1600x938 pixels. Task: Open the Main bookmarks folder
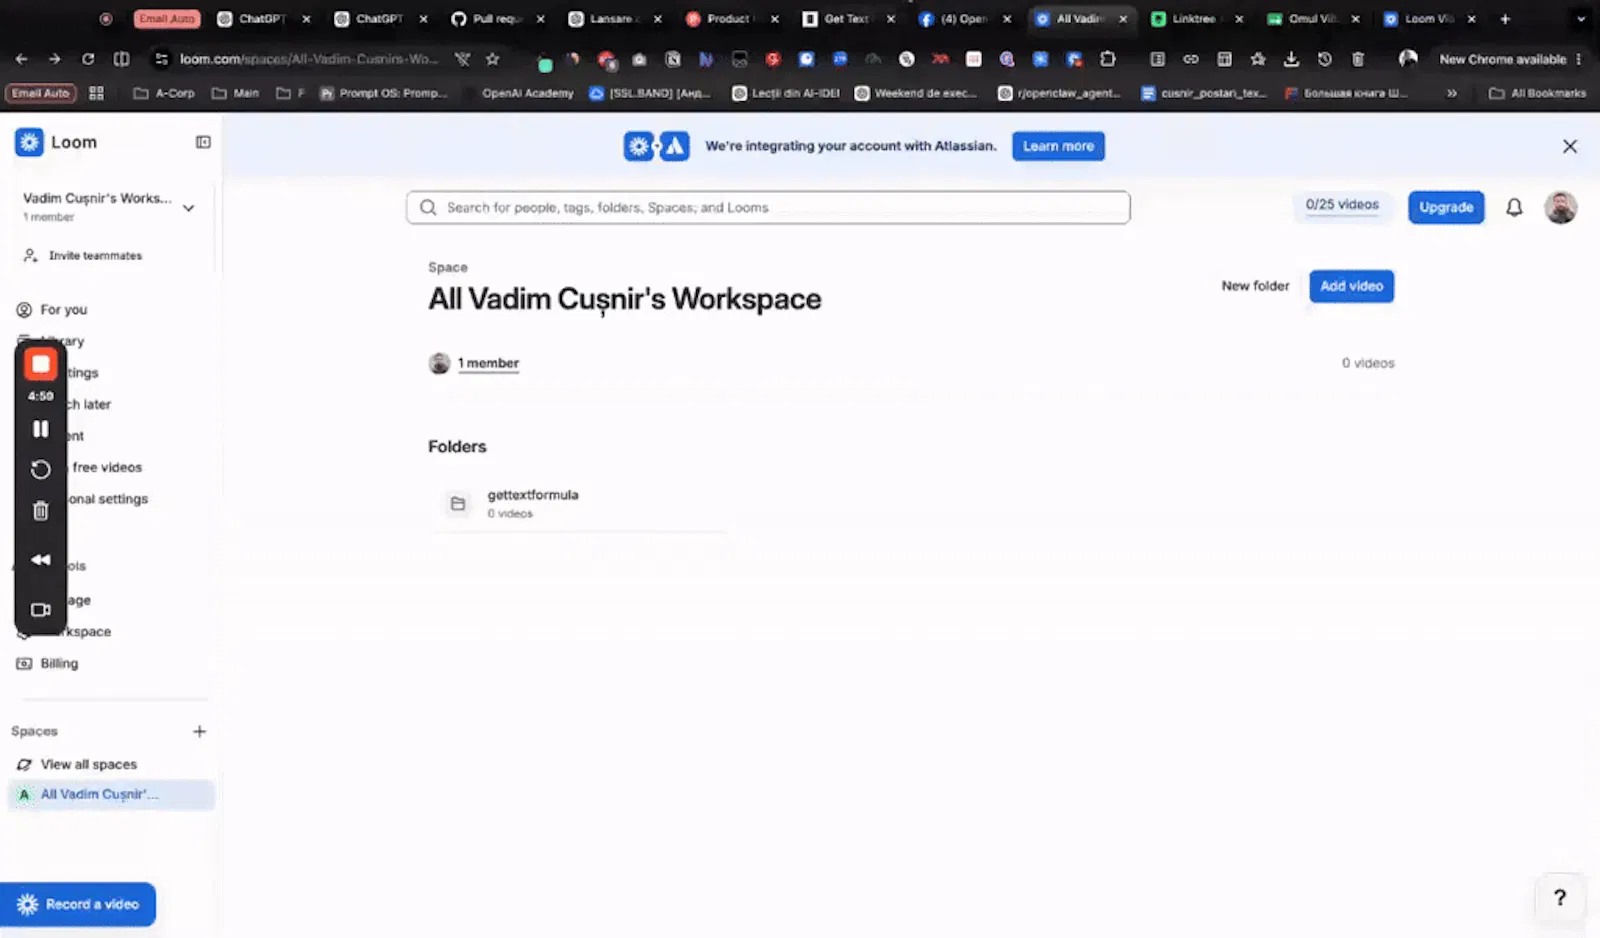235,93
